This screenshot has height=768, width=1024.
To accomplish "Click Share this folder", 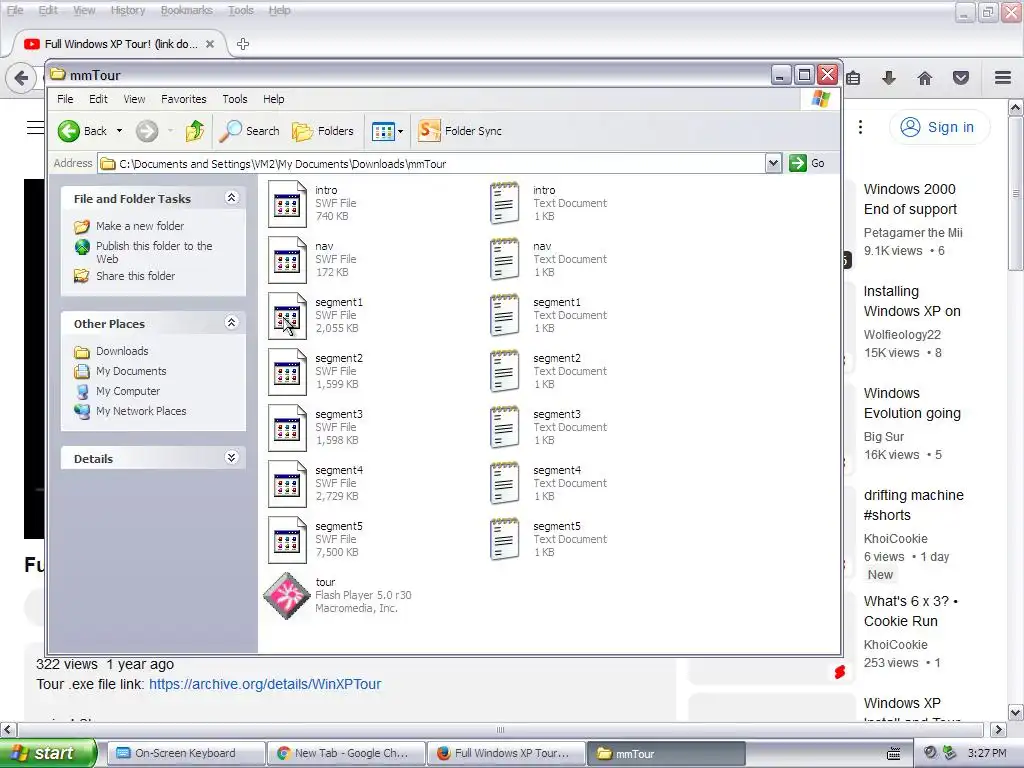I will pyautogui.click(x=135, y=276).
